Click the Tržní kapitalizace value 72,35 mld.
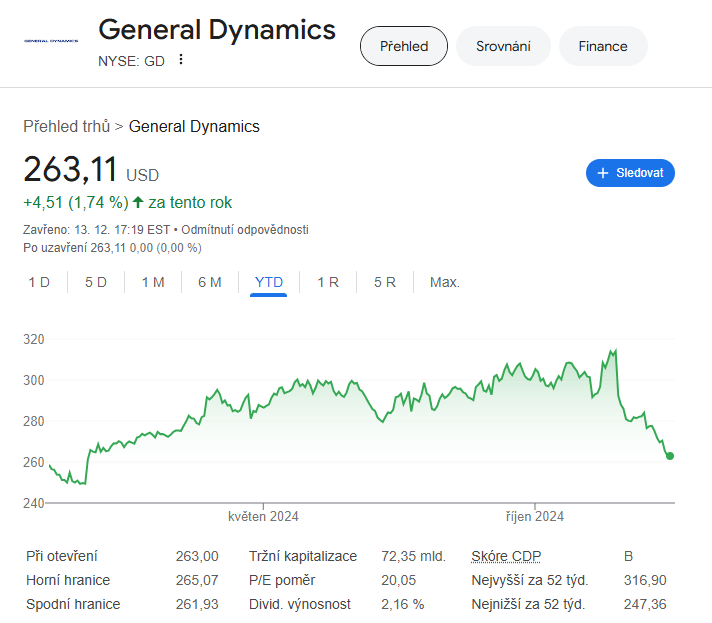The height and width of the screenshot is (623, 712). (x=413, y=556)
